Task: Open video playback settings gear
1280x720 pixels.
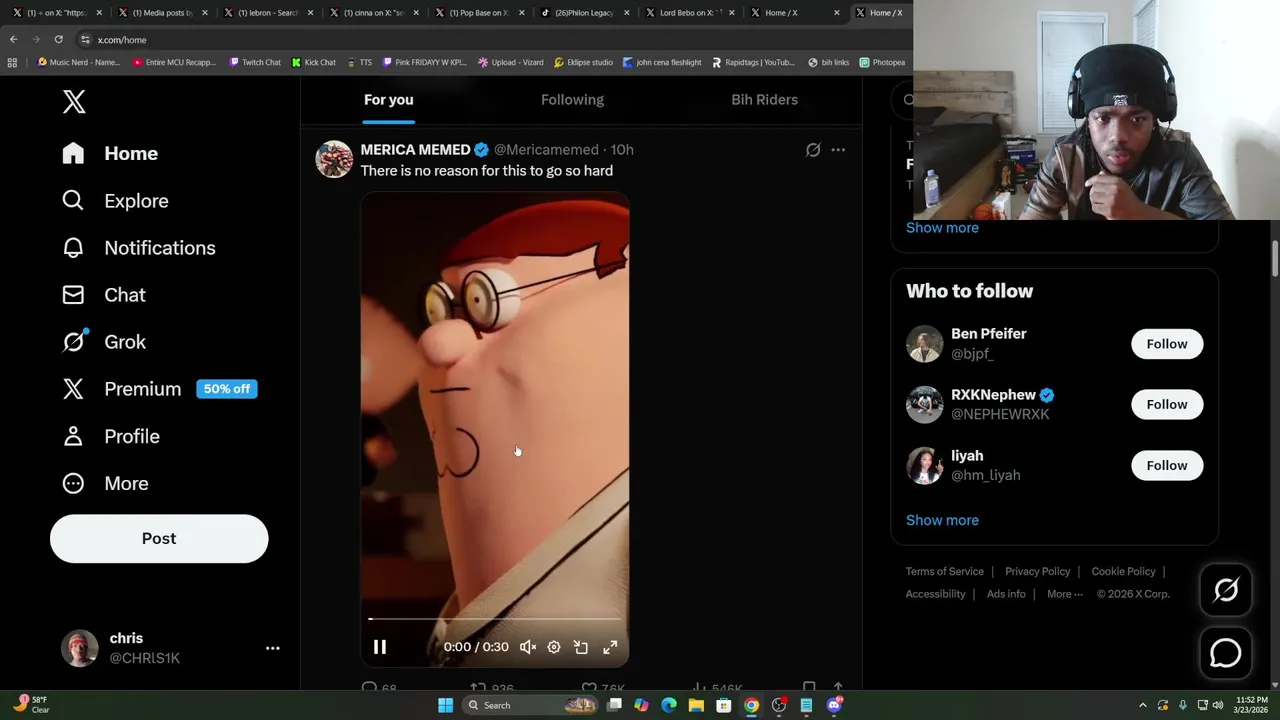Action: point(554,647)
